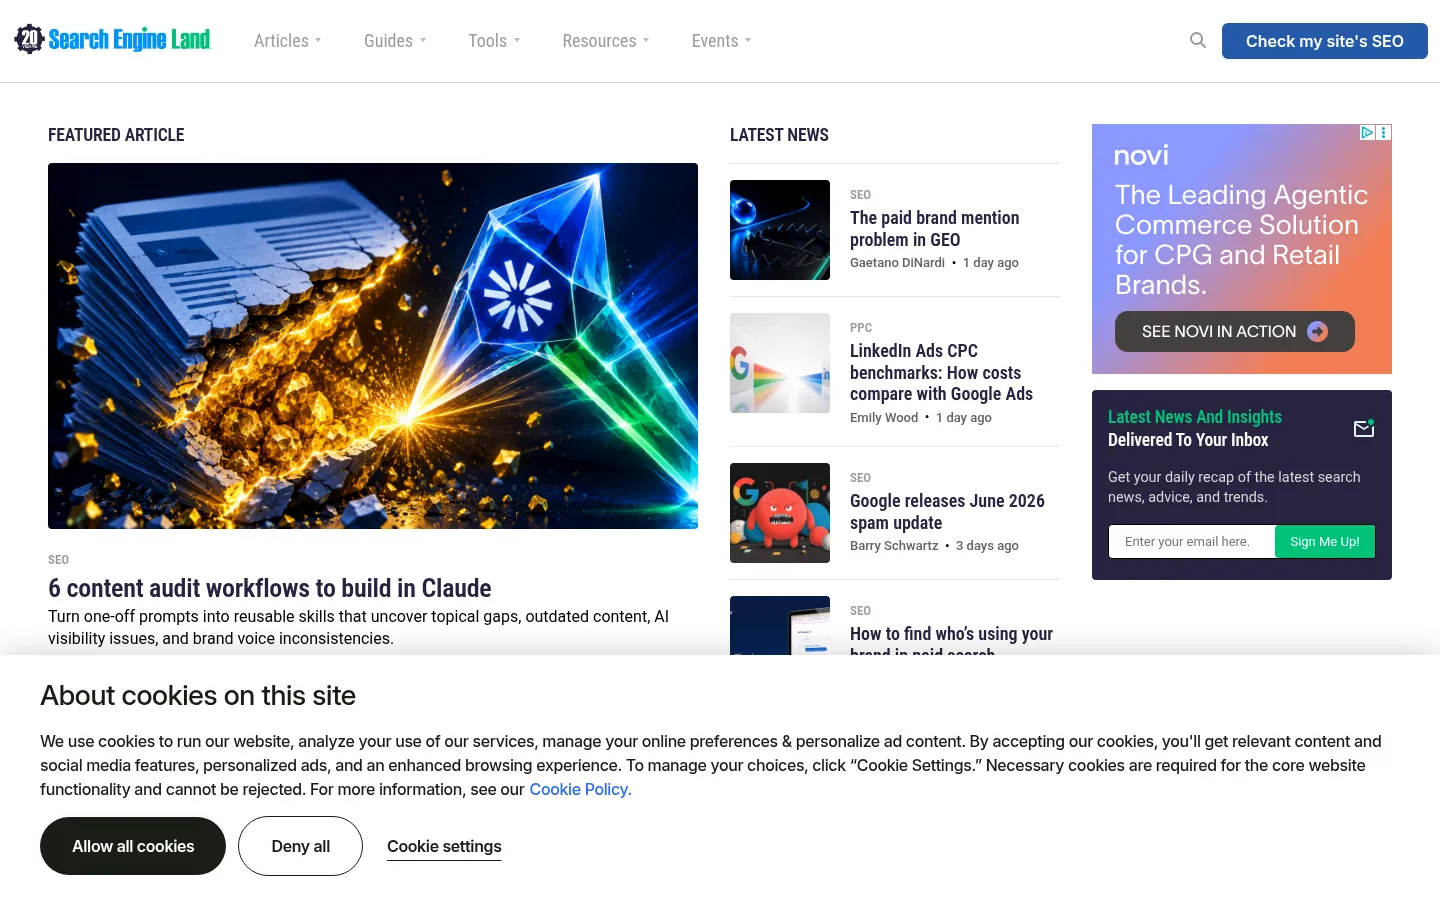Click the red monster spam update thumbnail
This screenshot has height=900, width=1440.
tap(780, 513)
